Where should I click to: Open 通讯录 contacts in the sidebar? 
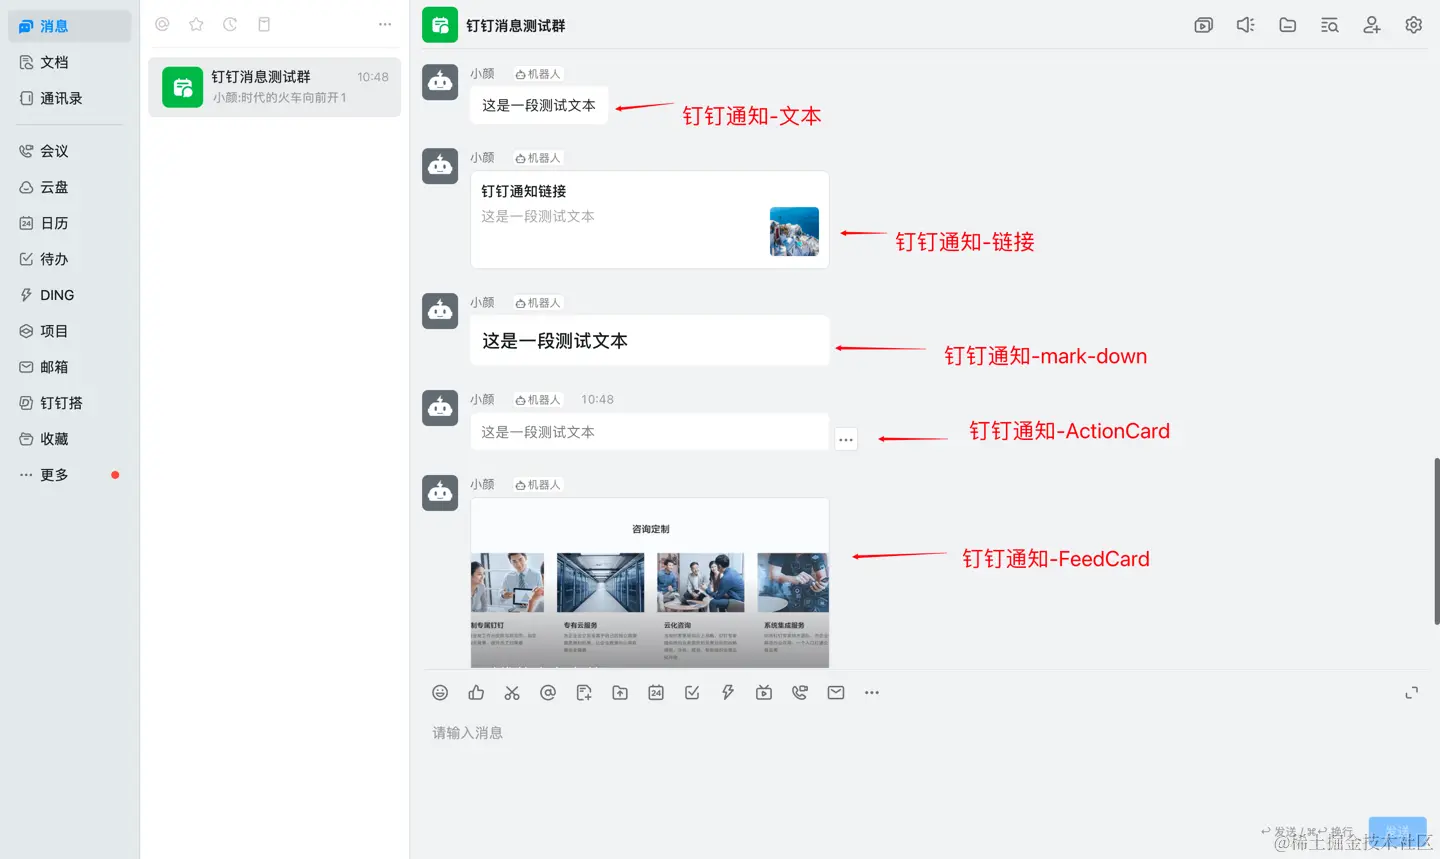tap(69, 98)
